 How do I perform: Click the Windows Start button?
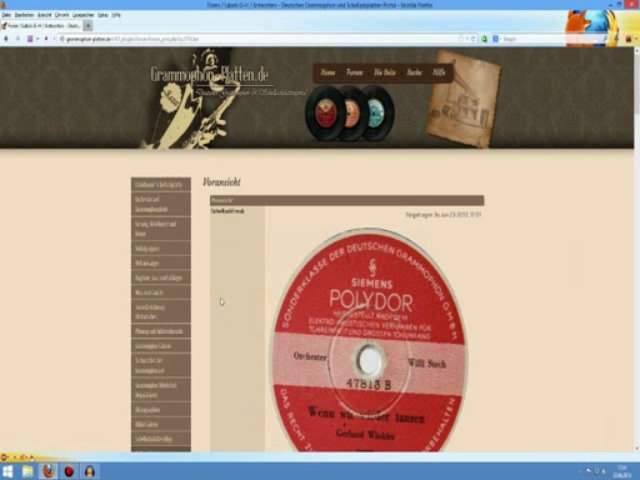(9, 471)
